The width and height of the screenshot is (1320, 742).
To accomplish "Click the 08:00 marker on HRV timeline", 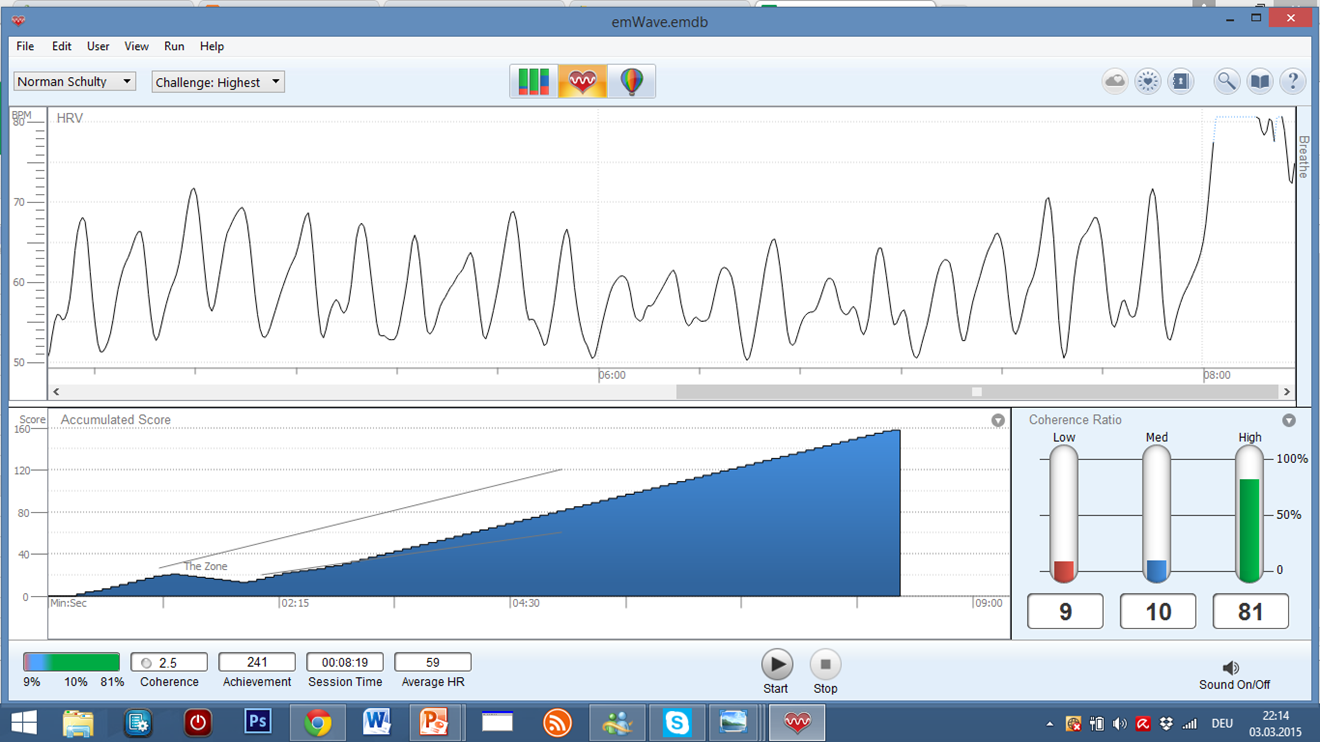I will tap(1217, 376).
